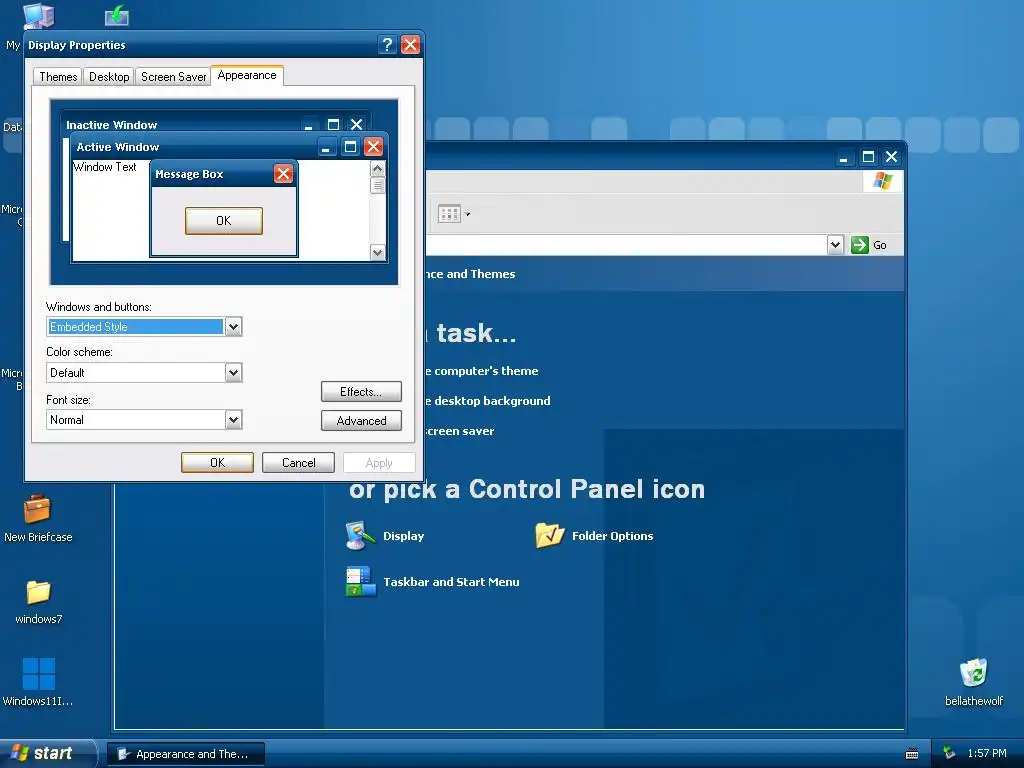
Task: Click the preview Message Box close icon
Action: click(x=283, y=174)
